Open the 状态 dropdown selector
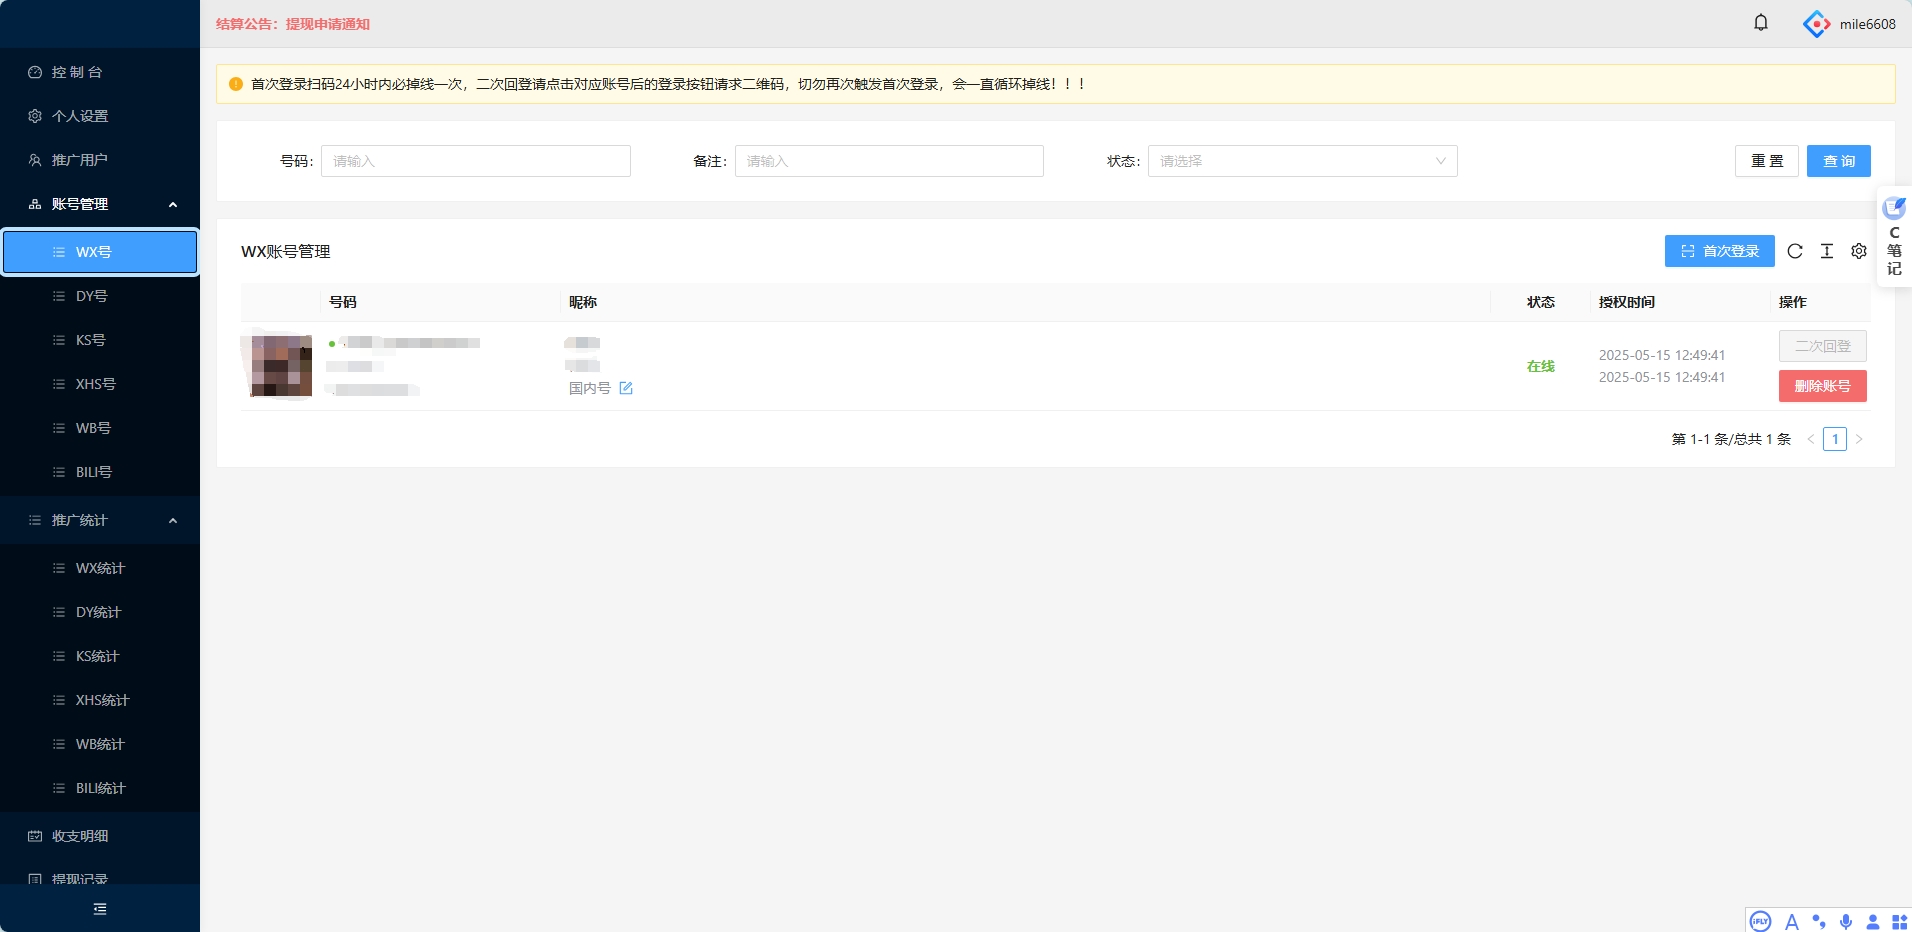 pos(1302,161)
